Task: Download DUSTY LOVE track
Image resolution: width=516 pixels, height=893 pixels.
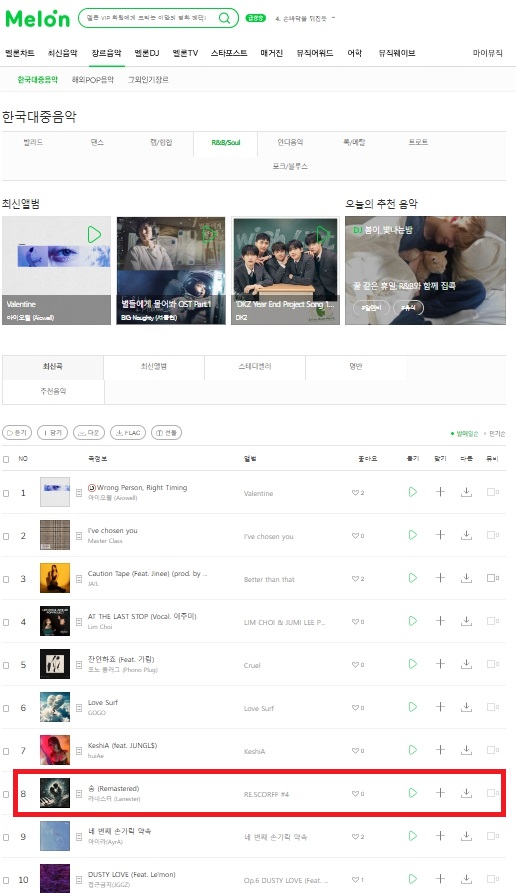Action: [466, 879]
